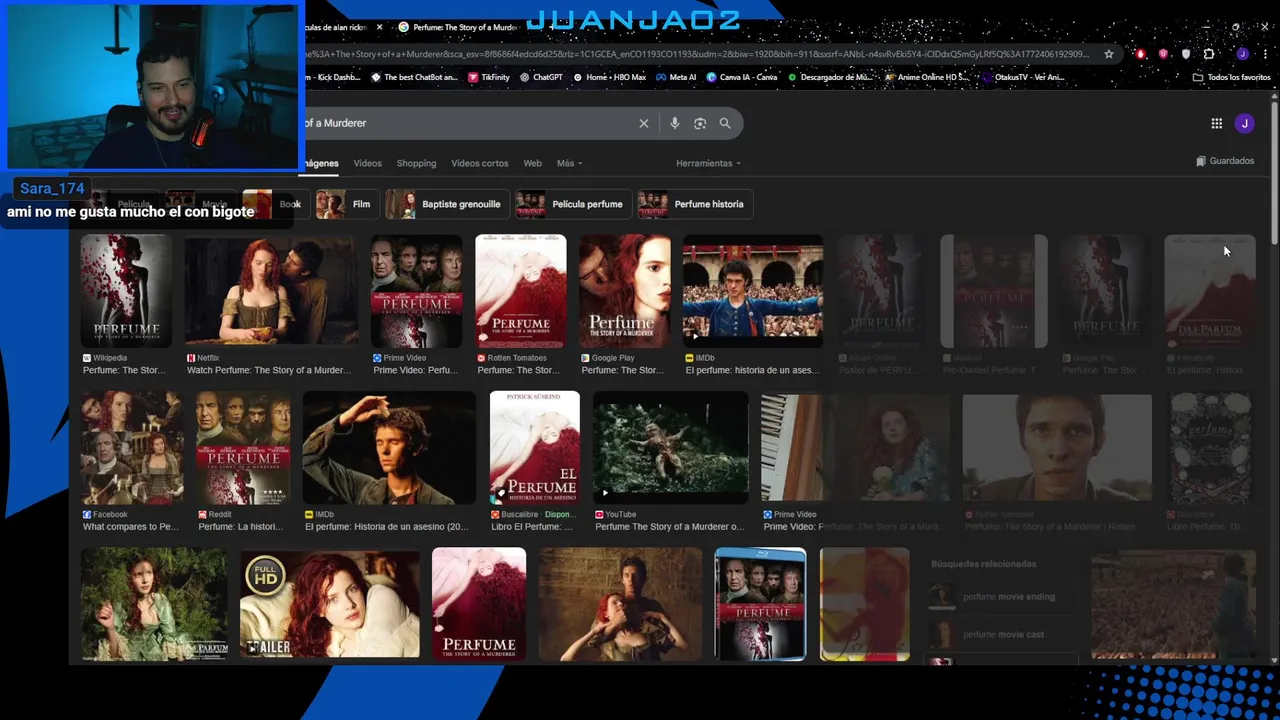Switch to the Shopping tab
Image resolution: width=1280 pixels, height=720 pixels.
[416, 163]
